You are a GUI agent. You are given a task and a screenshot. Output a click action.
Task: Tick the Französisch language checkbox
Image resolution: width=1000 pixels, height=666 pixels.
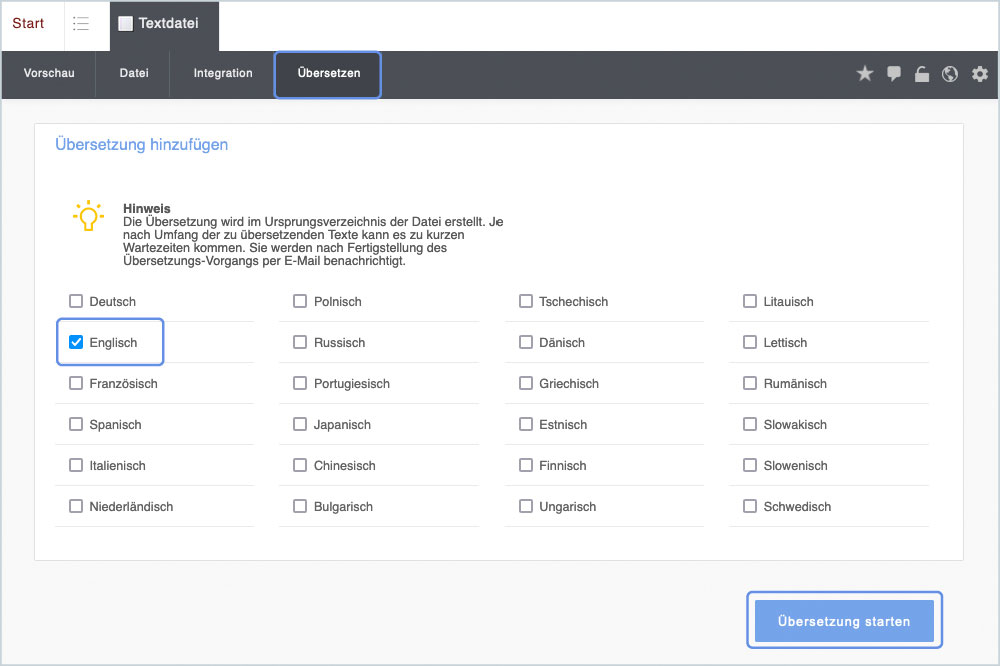coord(76,384)
